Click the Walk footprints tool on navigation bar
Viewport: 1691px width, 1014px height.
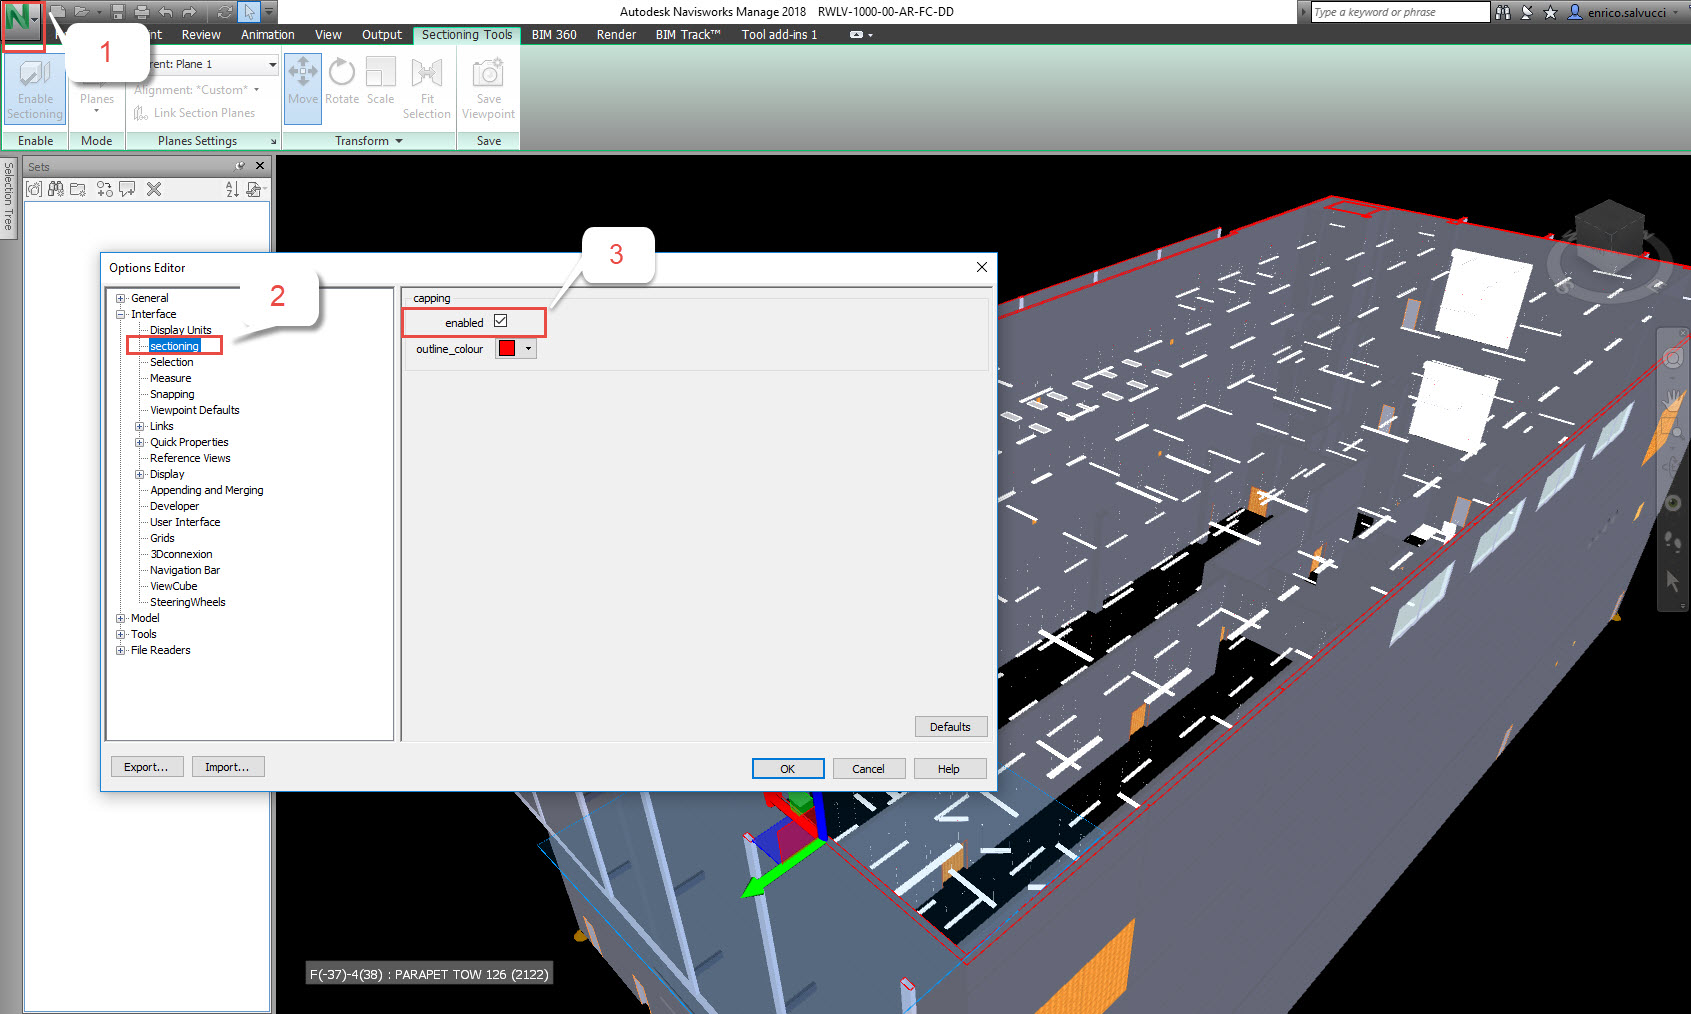tap(1672, 541)
